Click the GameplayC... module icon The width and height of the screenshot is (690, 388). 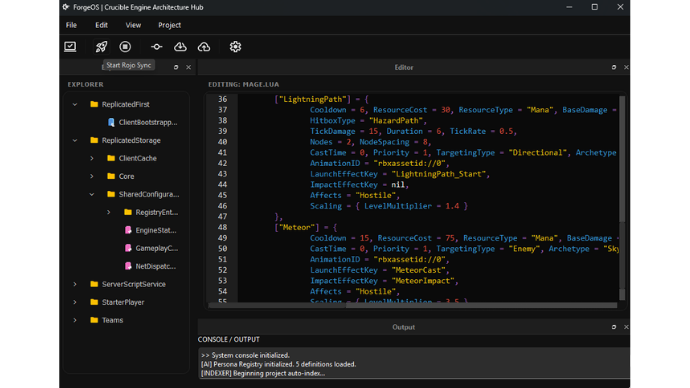pyautogui.click(x=128, y=248)
